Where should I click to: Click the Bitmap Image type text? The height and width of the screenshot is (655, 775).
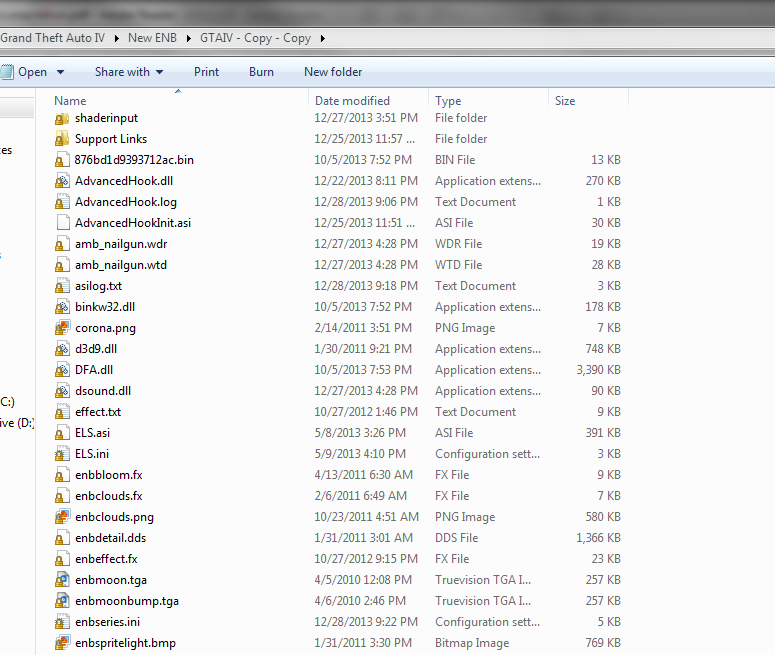tap(472, 643)
